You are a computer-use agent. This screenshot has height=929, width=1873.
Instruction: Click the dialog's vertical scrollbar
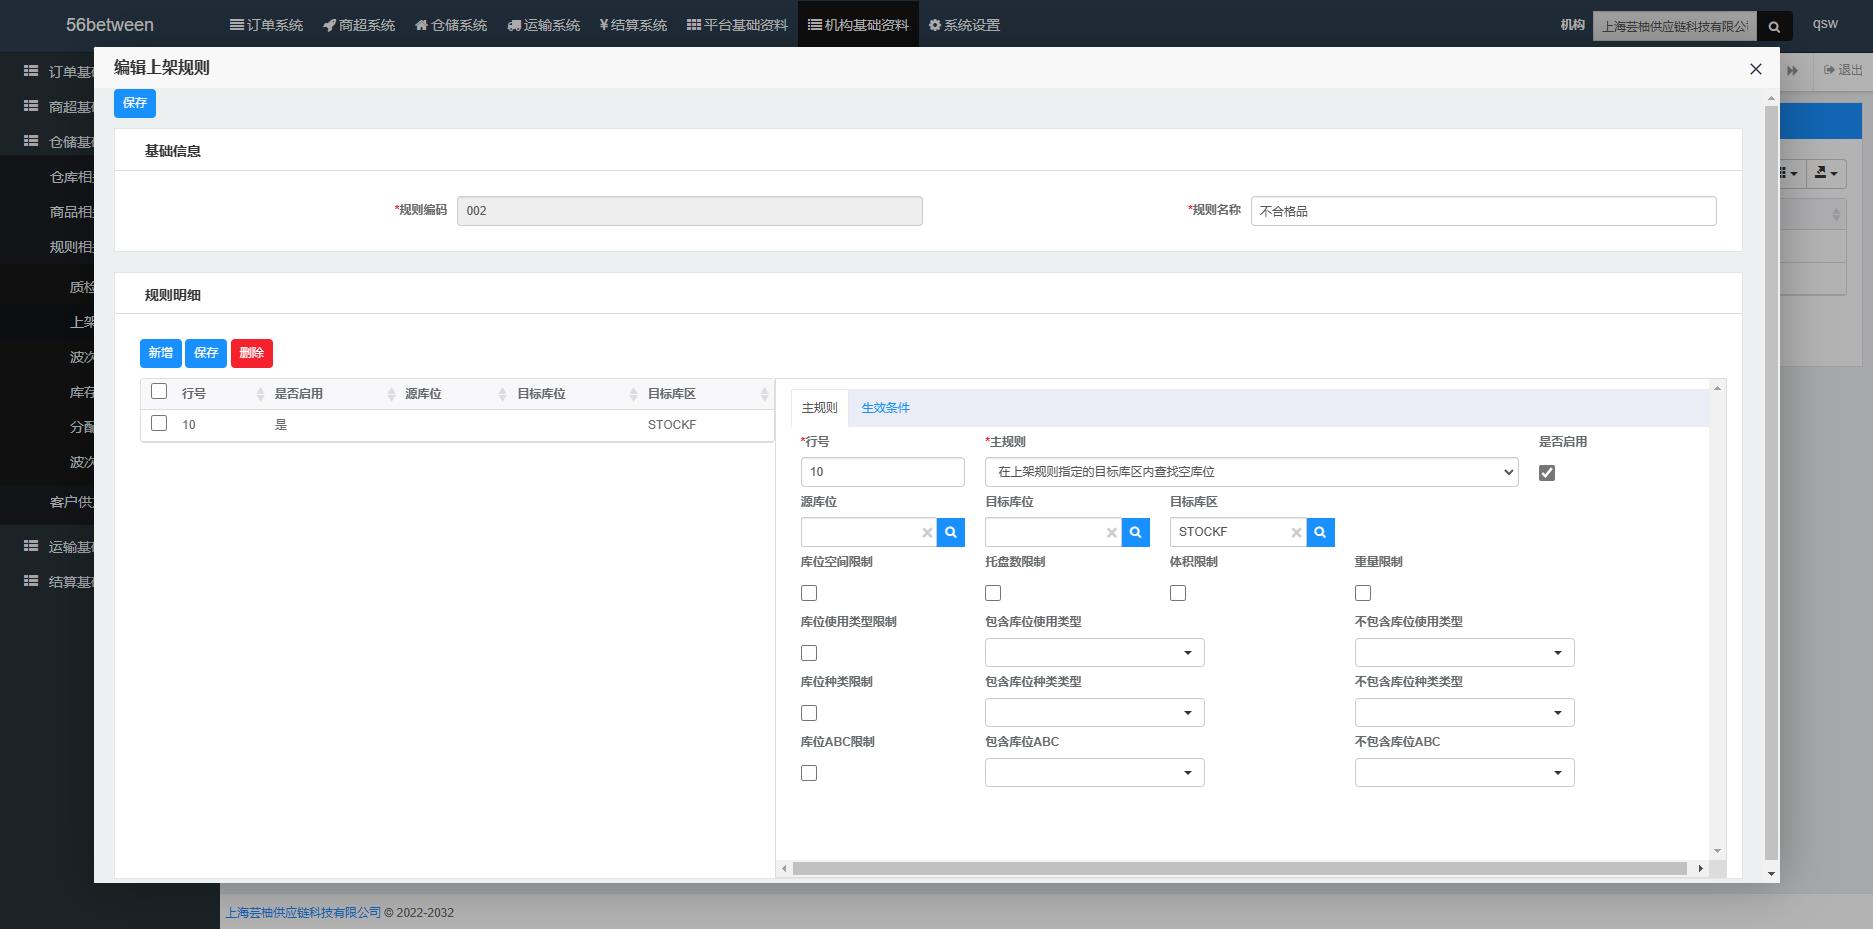click(x=1771, y=482)
